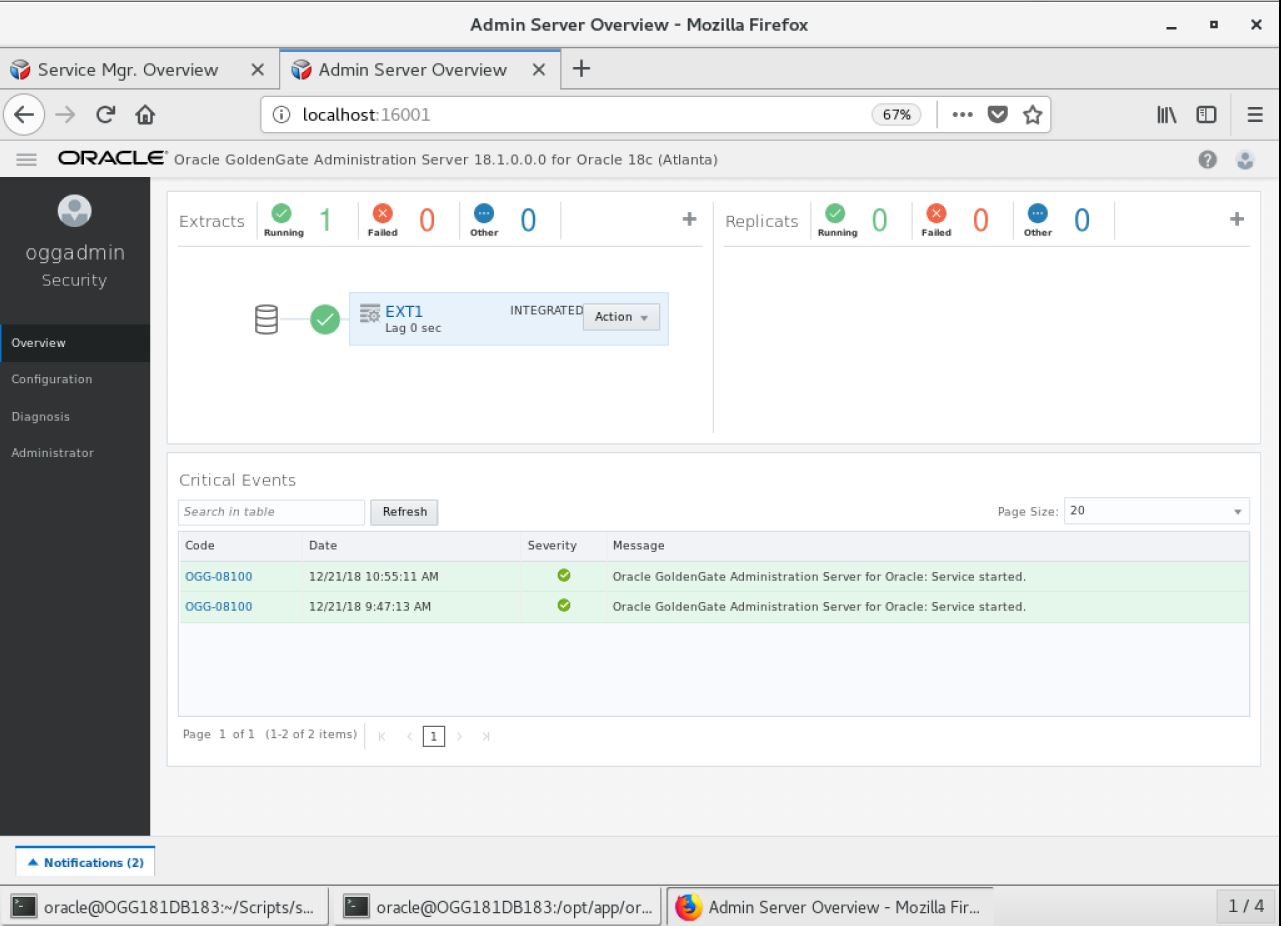Open a new browser tab
The image size is (1281, 926).
click(x=581, y=69)
